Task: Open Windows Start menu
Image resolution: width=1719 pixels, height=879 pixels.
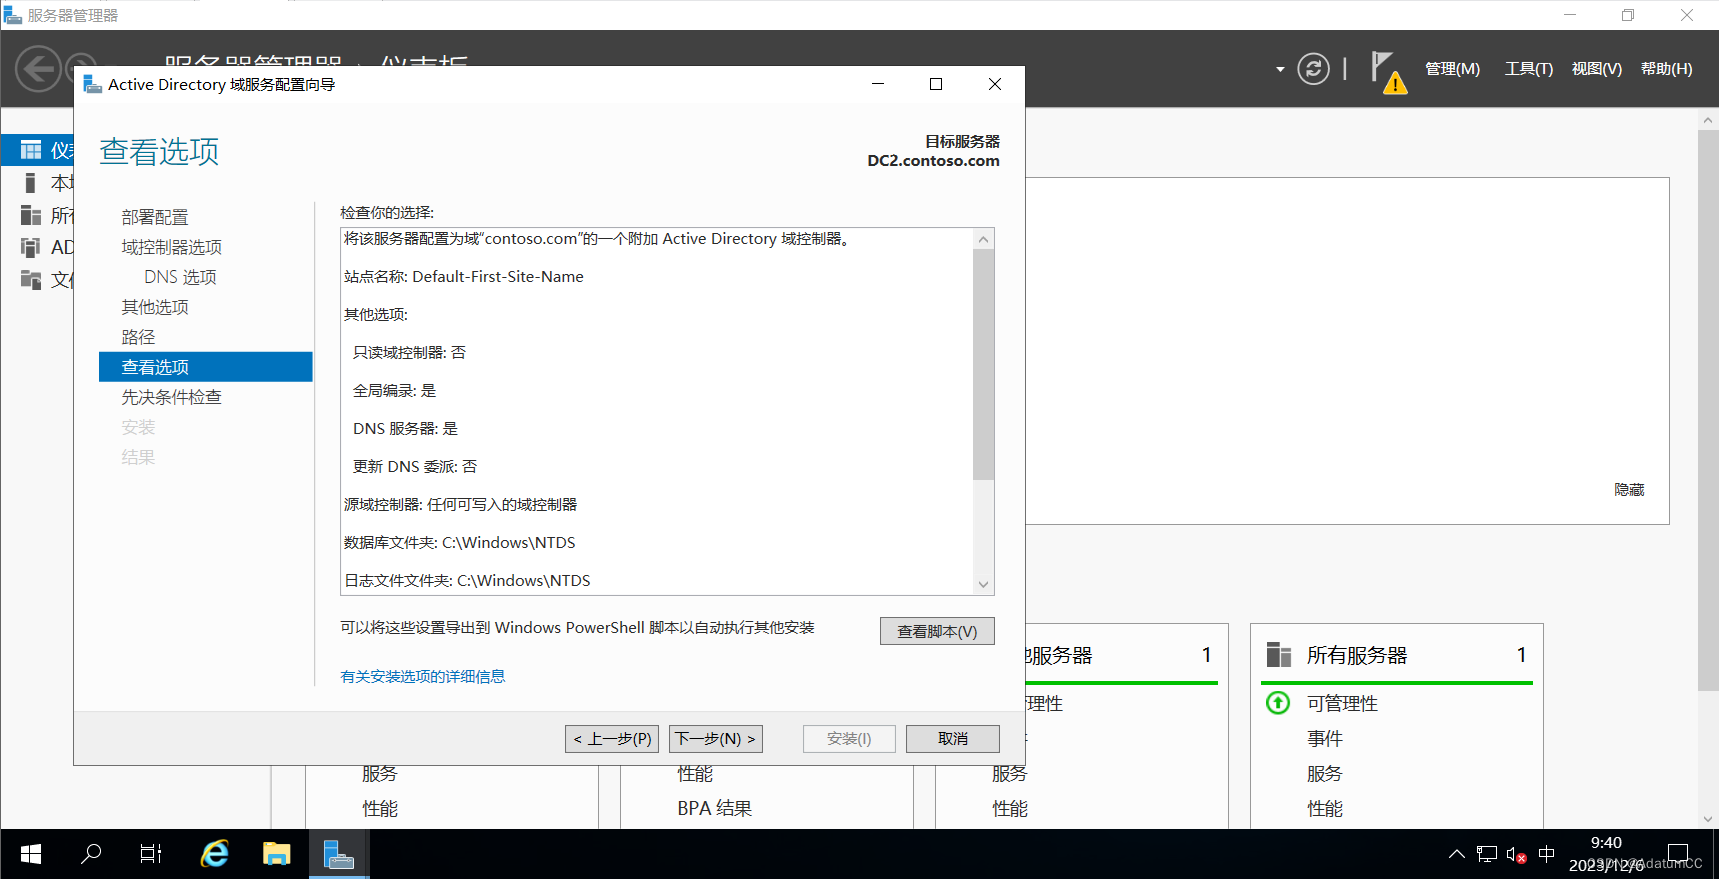Action: (x=31, y=854)
